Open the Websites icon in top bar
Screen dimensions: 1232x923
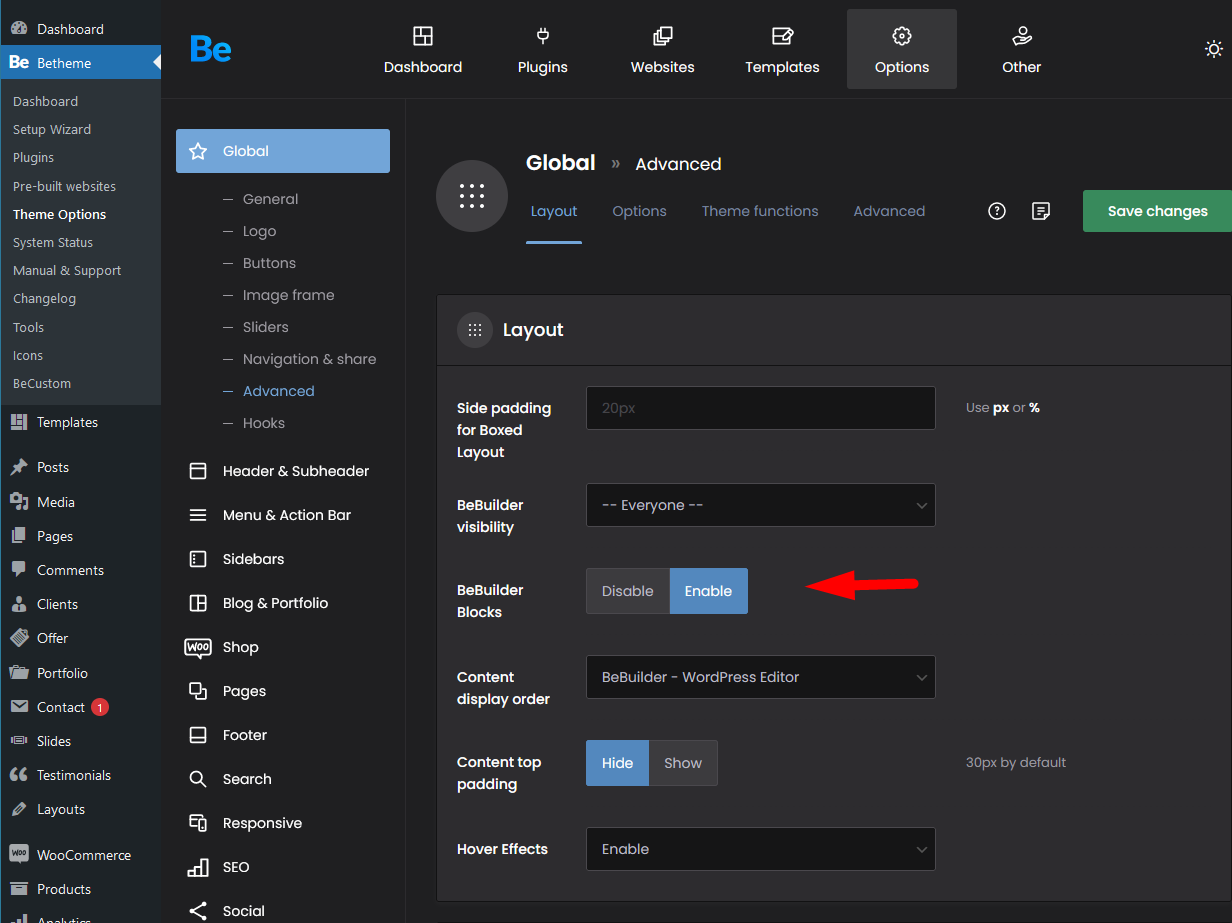tap(662, 37)
